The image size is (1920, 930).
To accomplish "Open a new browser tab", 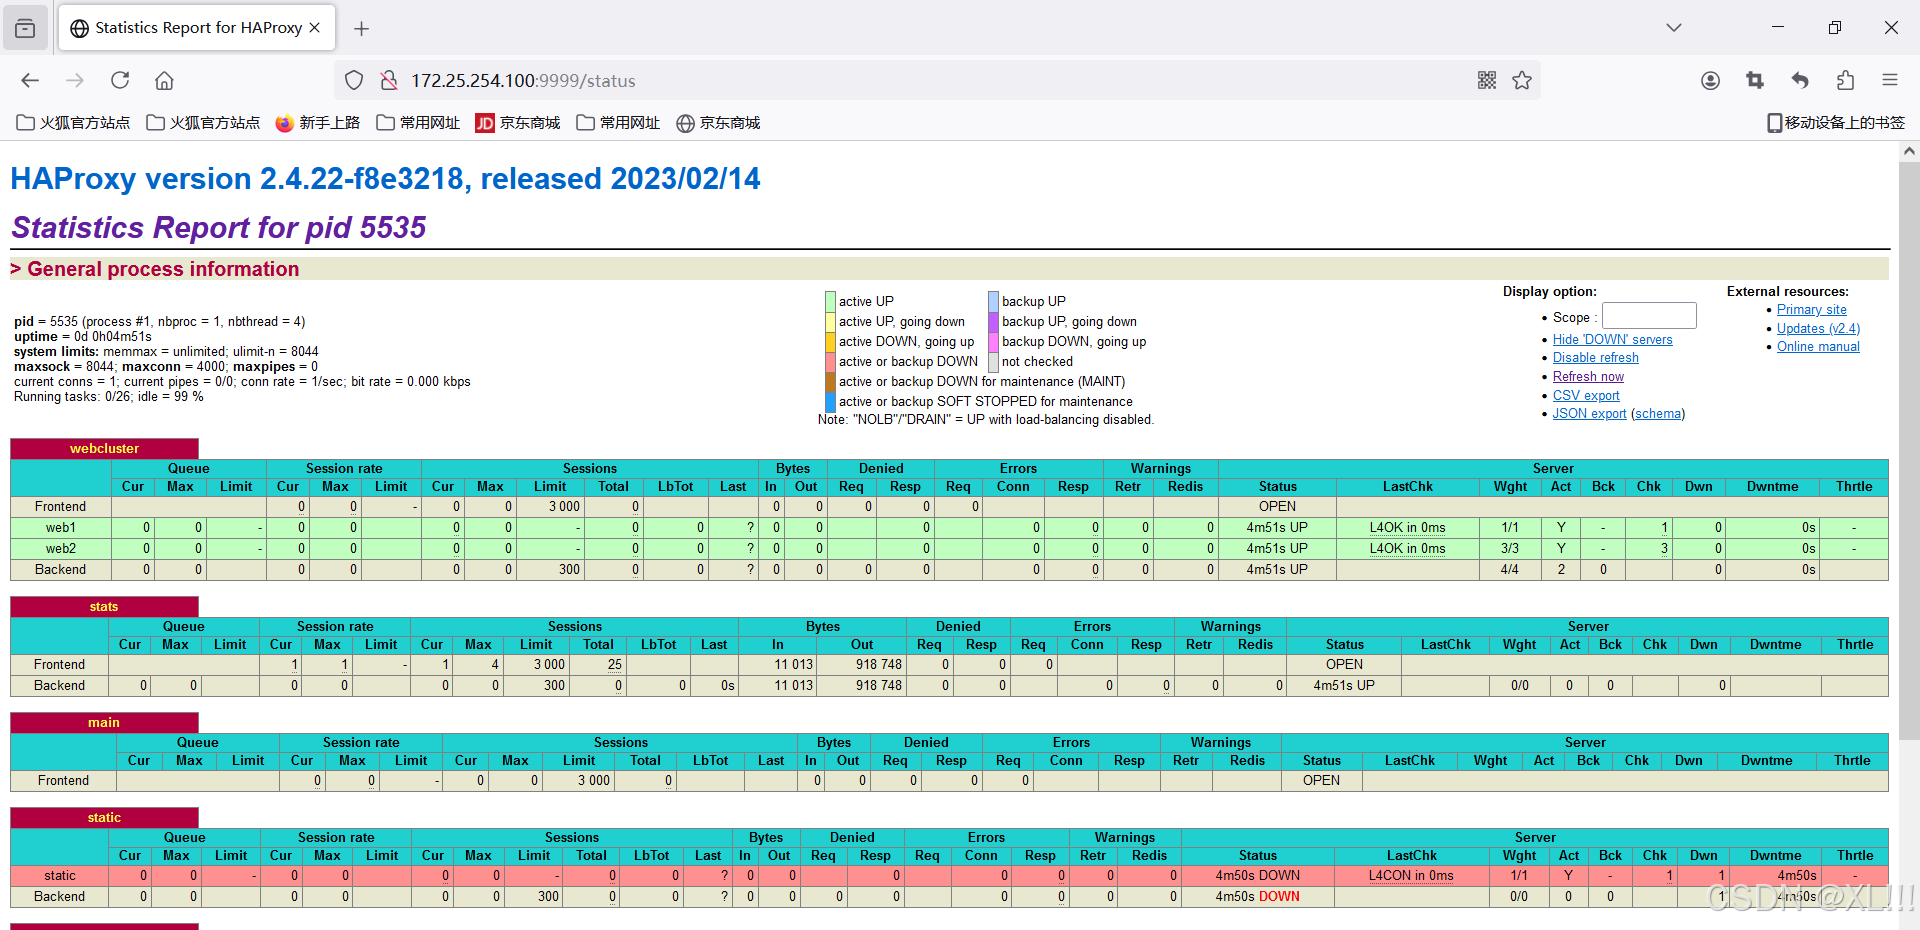I will pyautogui.click(x=362, y=29).
